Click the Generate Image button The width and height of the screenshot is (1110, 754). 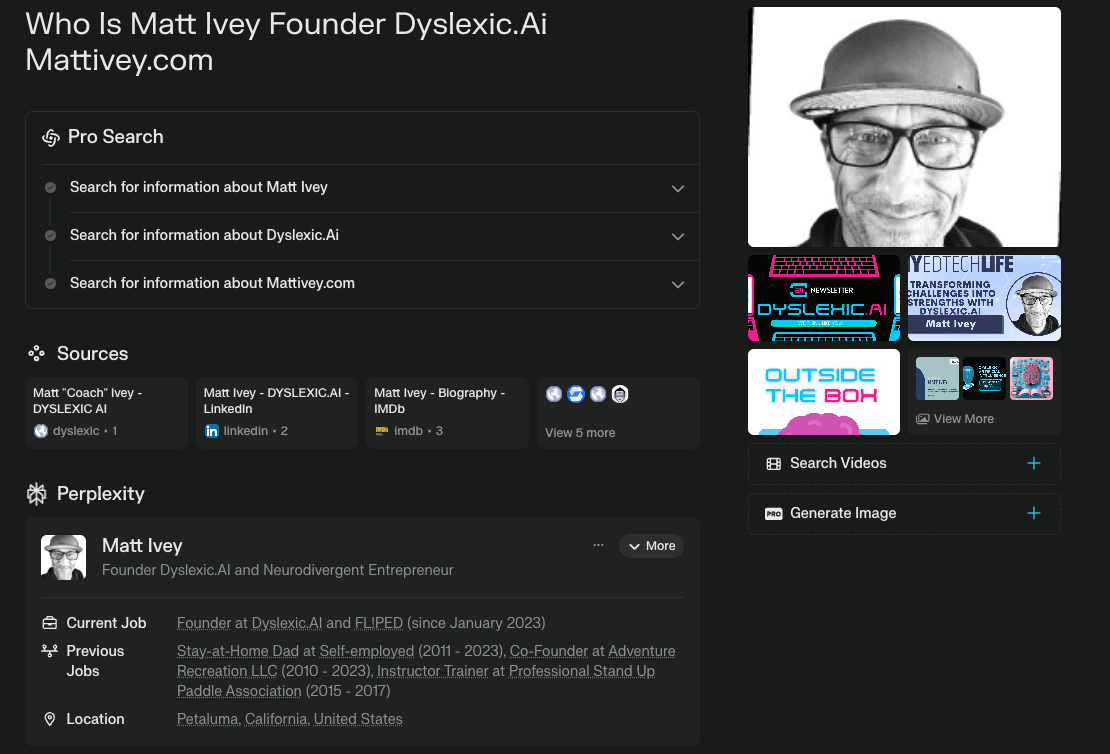[904, 513]
